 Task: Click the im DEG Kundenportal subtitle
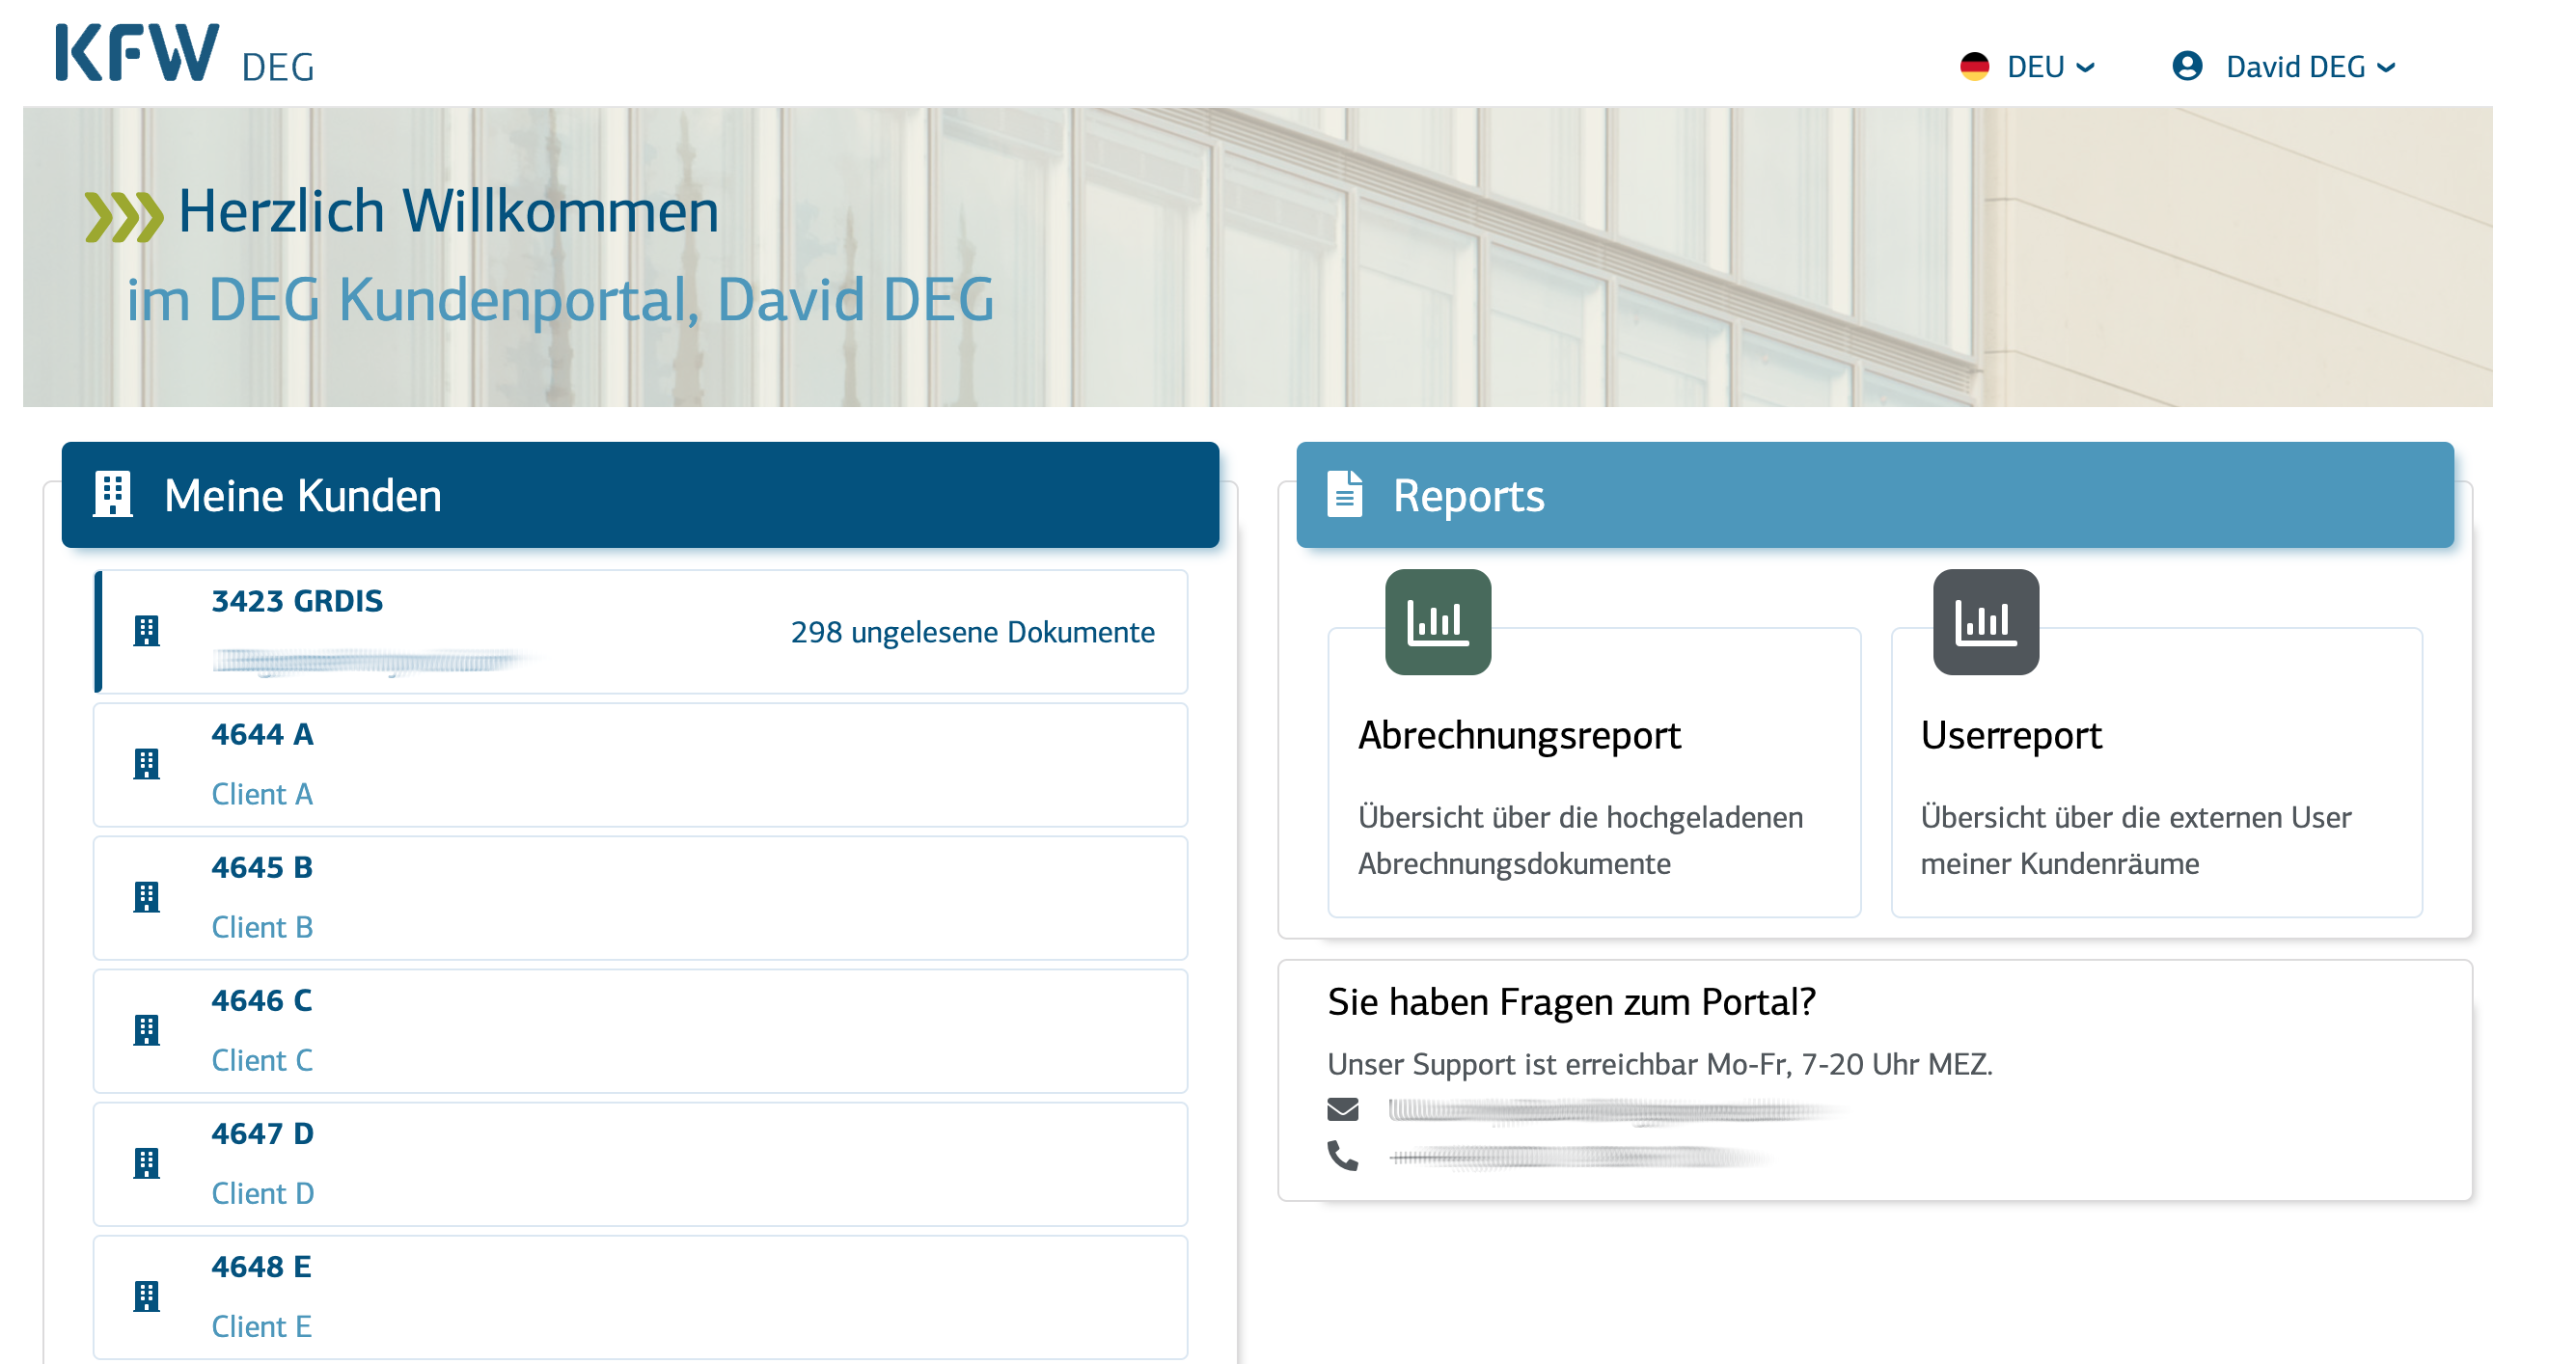pyautogui.click(x=560, y=299)
